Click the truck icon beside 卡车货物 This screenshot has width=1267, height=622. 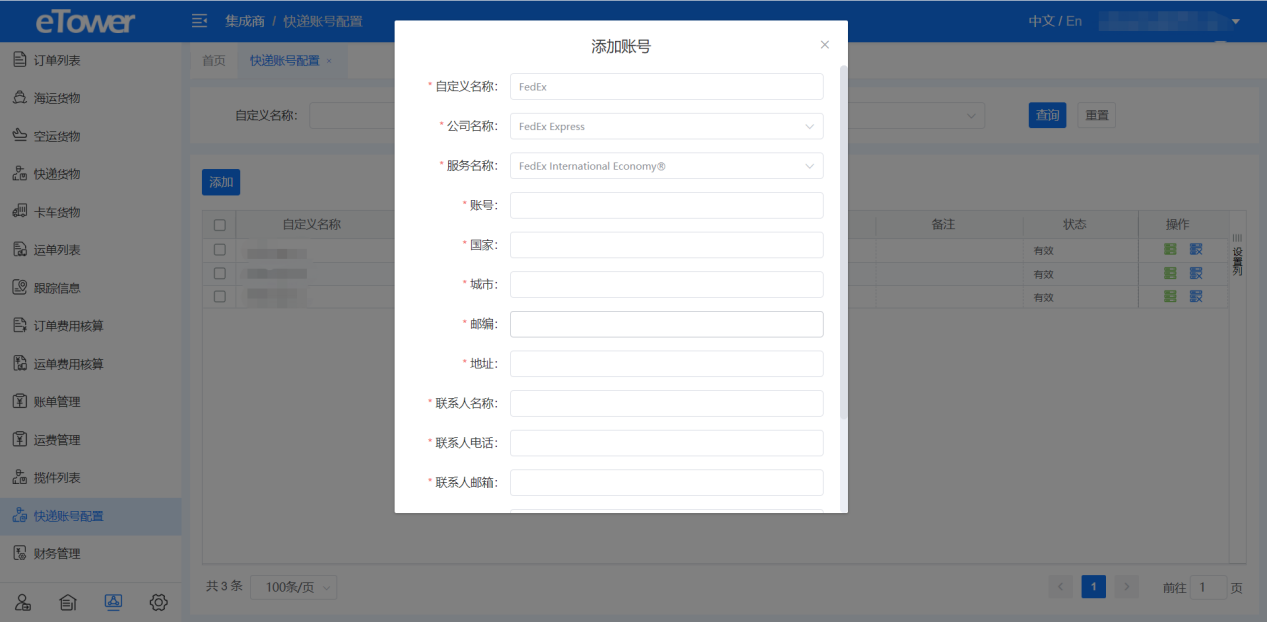(19, 212)
